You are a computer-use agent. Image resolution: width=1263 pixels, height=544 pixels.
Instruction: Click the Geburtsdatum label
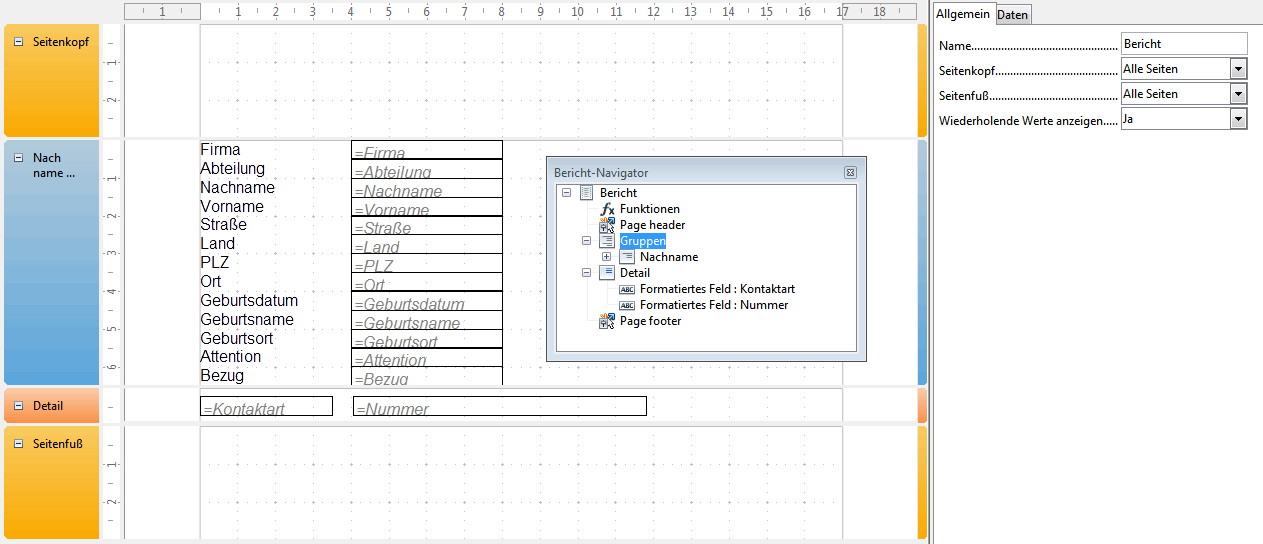coord(249,300)
